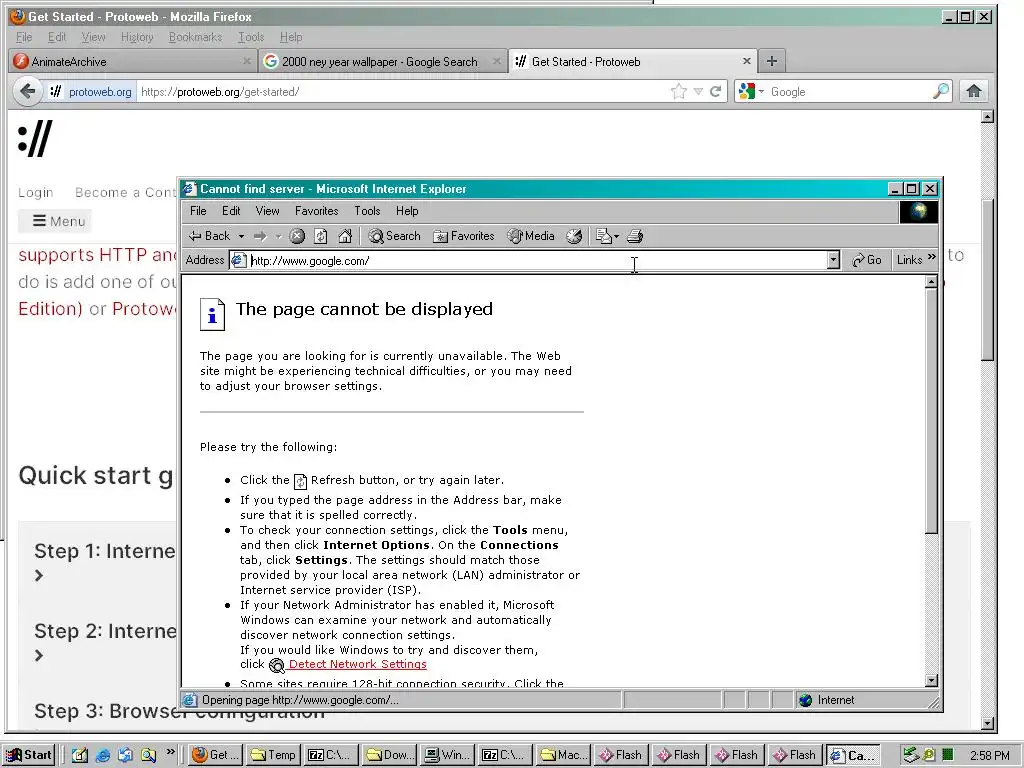Click the IE throbber globe logo

point(918,212)
